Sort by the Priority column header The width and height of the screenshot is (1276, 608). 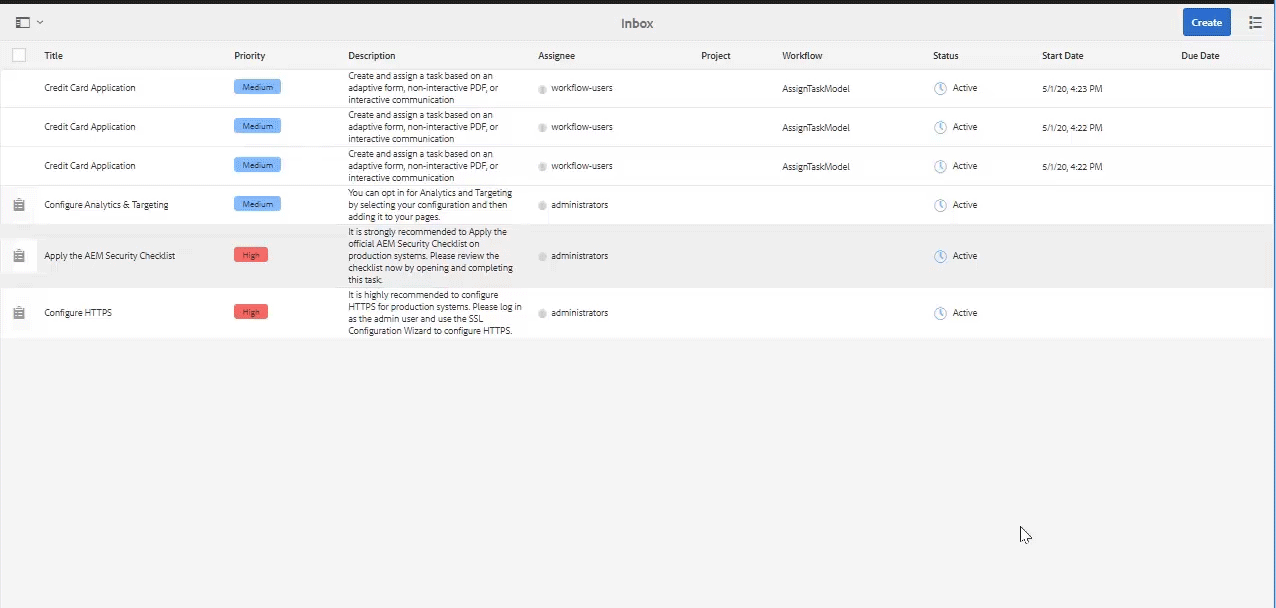[x=250, y=56]
